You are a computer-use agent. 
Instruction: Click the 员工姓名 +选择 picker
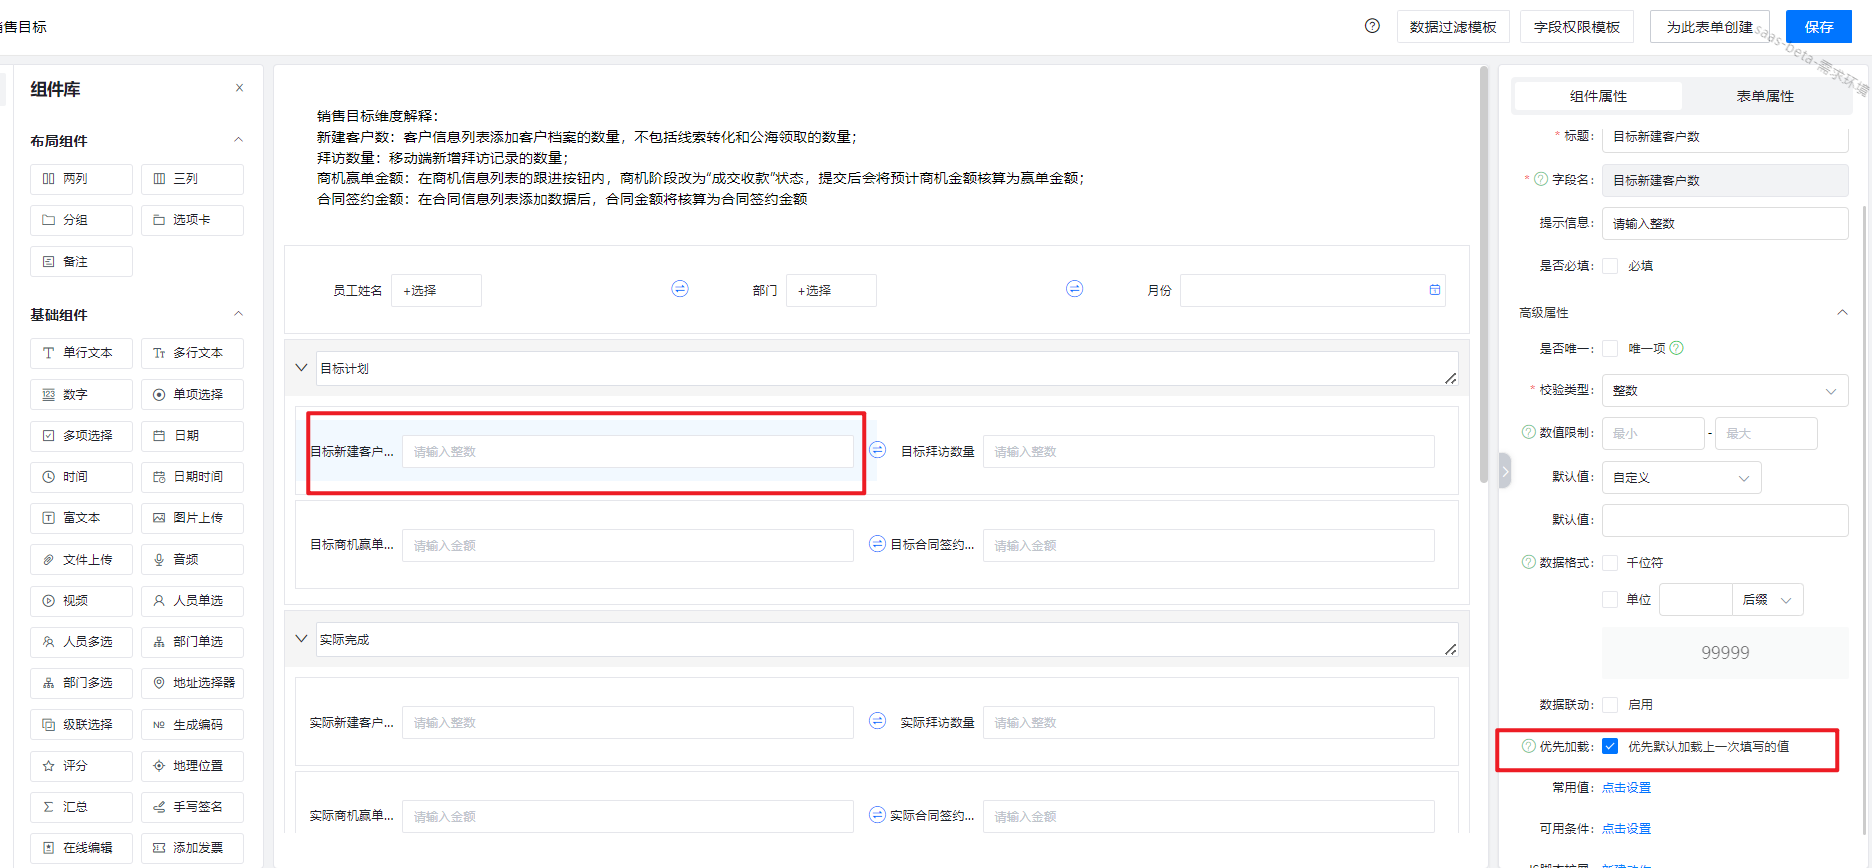coord(436,291)
